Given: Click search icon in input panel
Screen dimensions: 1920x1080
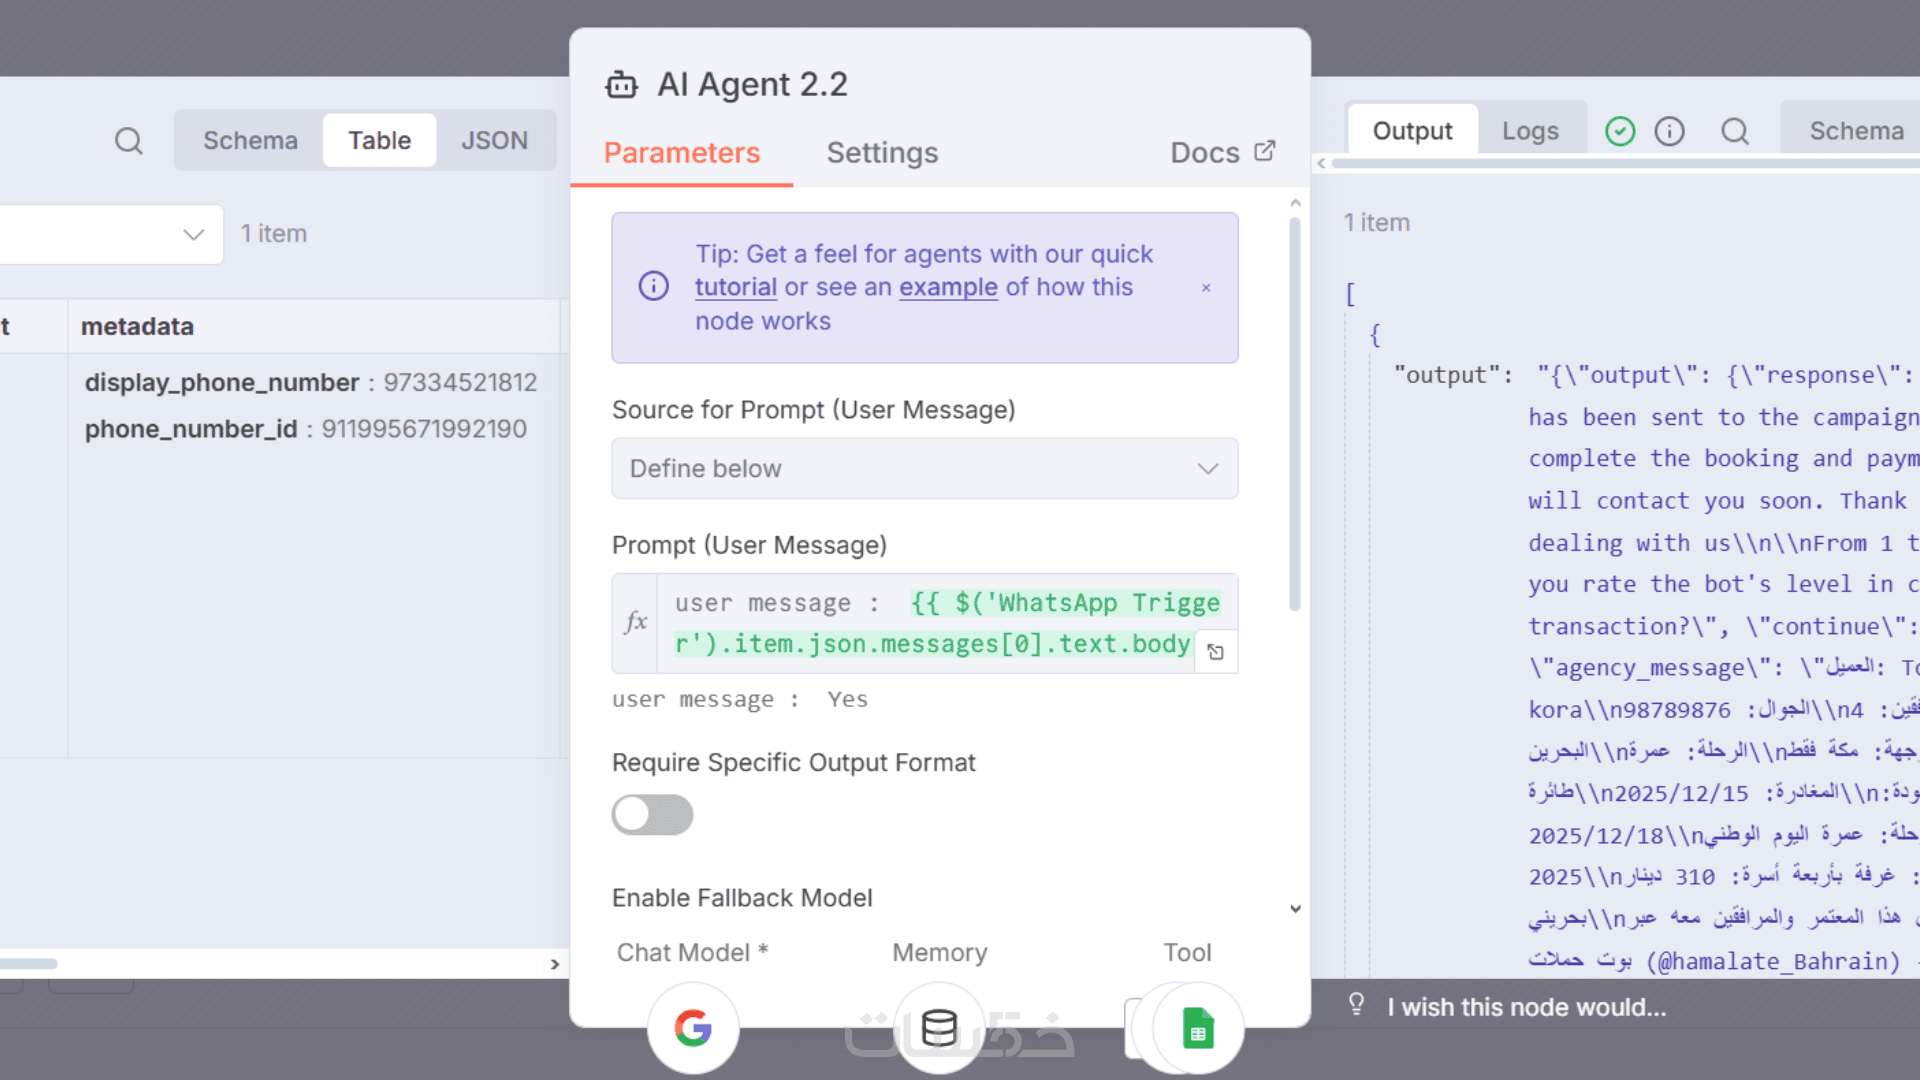Looking at the screenshot, I should [128, 141].
